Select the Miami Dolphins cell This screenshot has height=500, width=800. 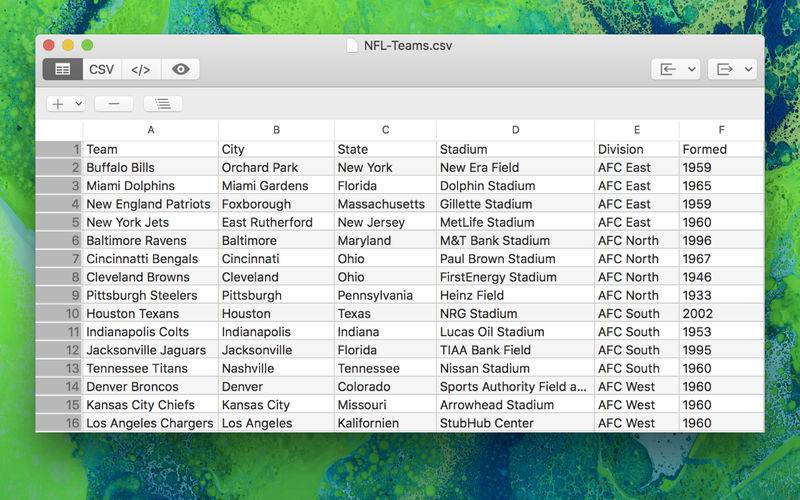click(151, 186)
